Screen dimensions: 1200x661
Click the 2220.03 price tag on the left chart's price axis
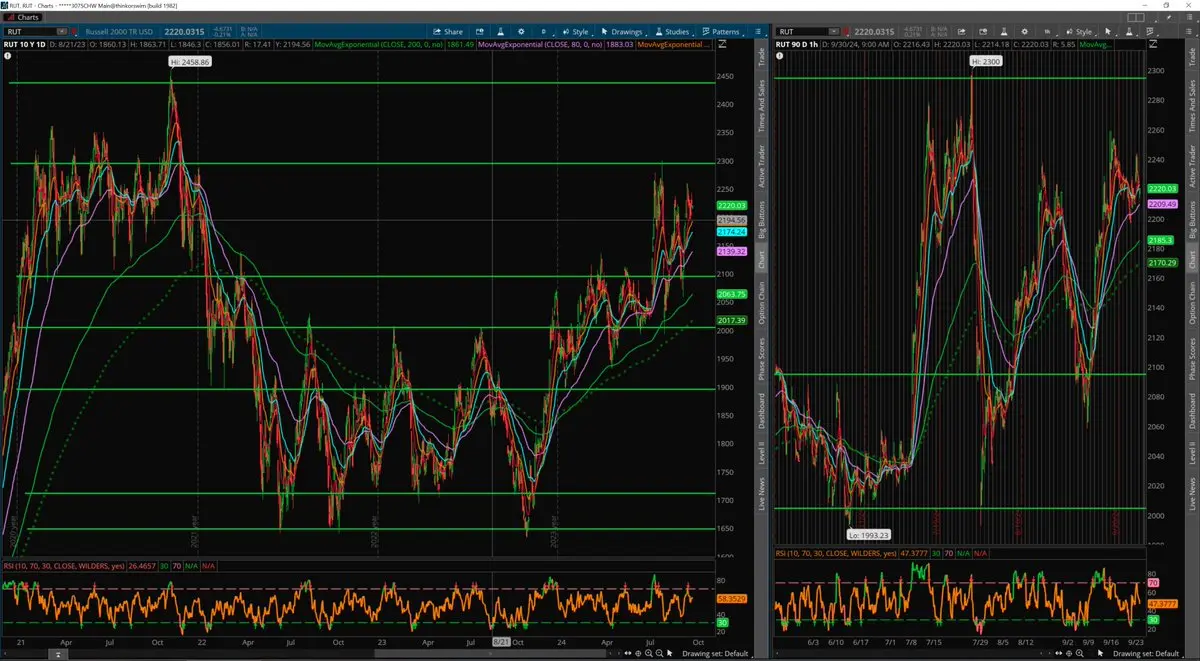[x=731, y=205]
